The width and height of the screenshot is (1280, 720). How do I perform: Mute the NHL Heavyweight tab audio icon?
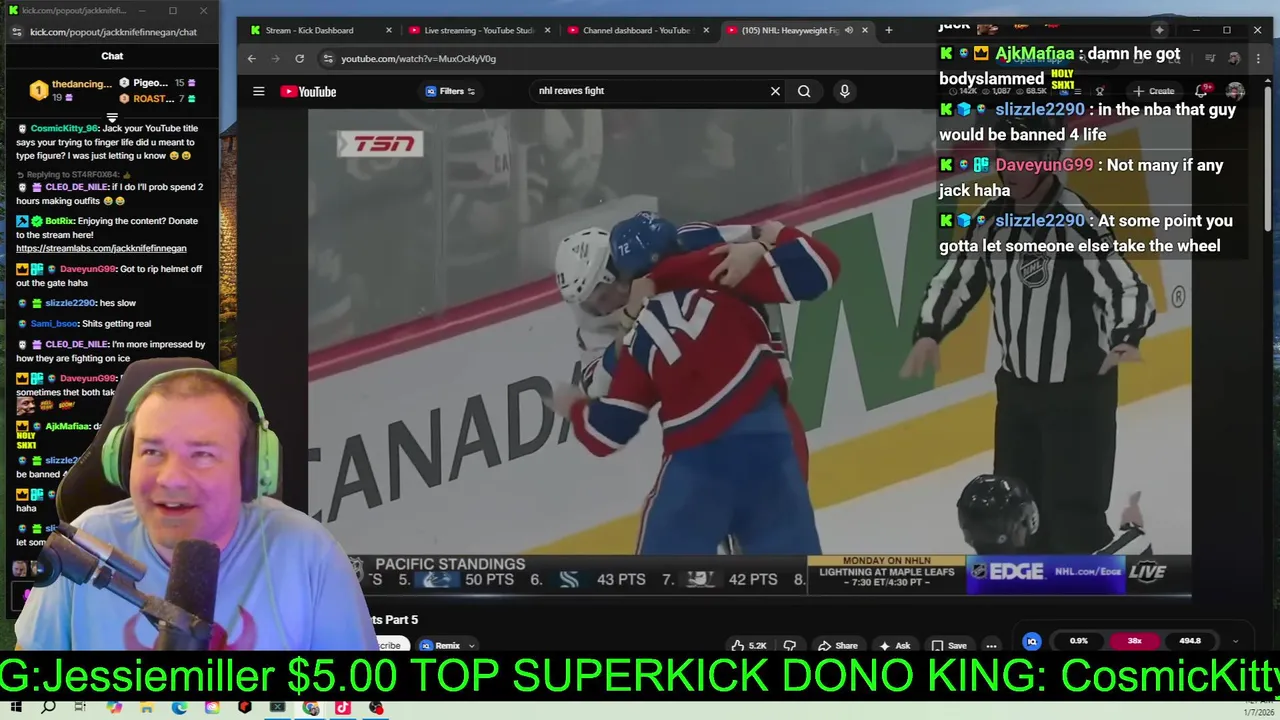click(x=849, y=30)
